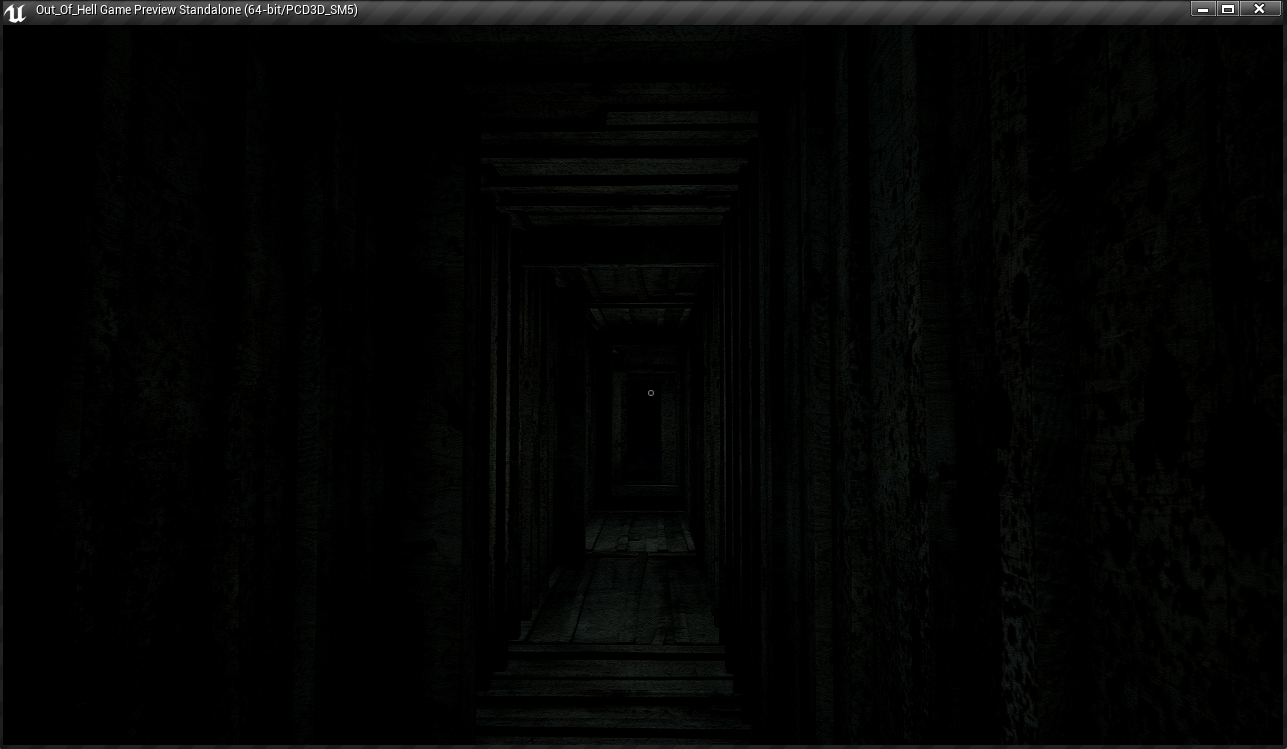Click the far right edge of the wall

pos(1272,400)
